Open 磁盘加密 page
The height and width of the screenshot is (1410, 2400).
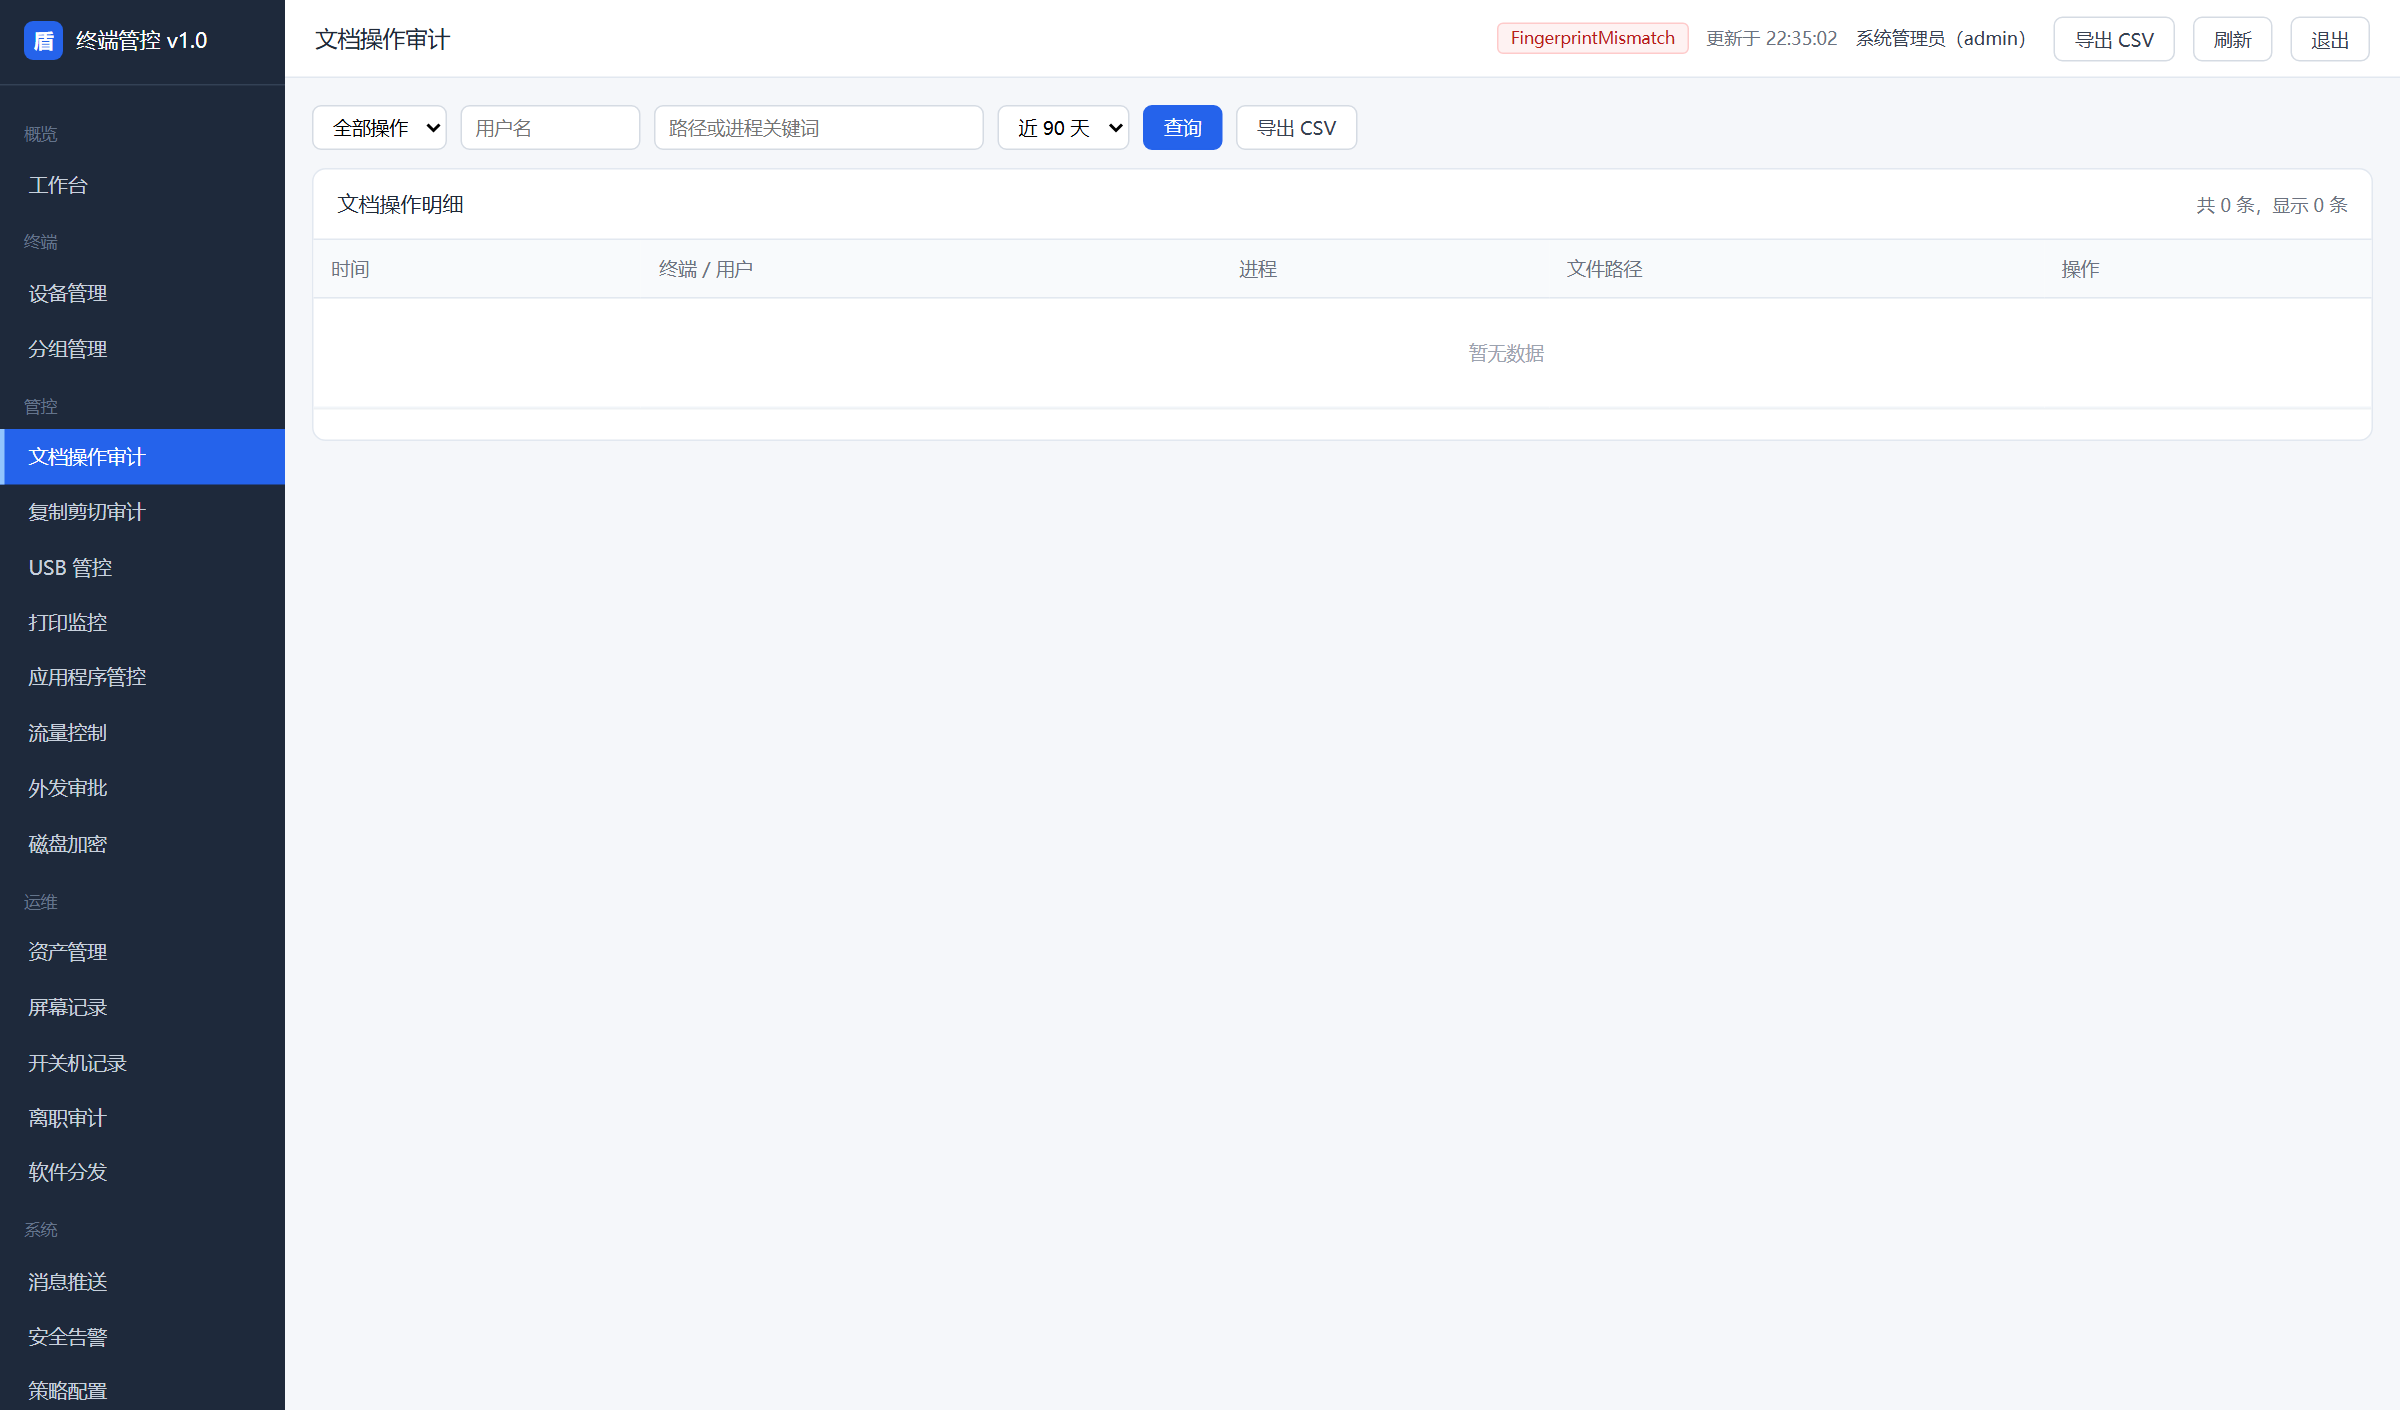[142, 844]
